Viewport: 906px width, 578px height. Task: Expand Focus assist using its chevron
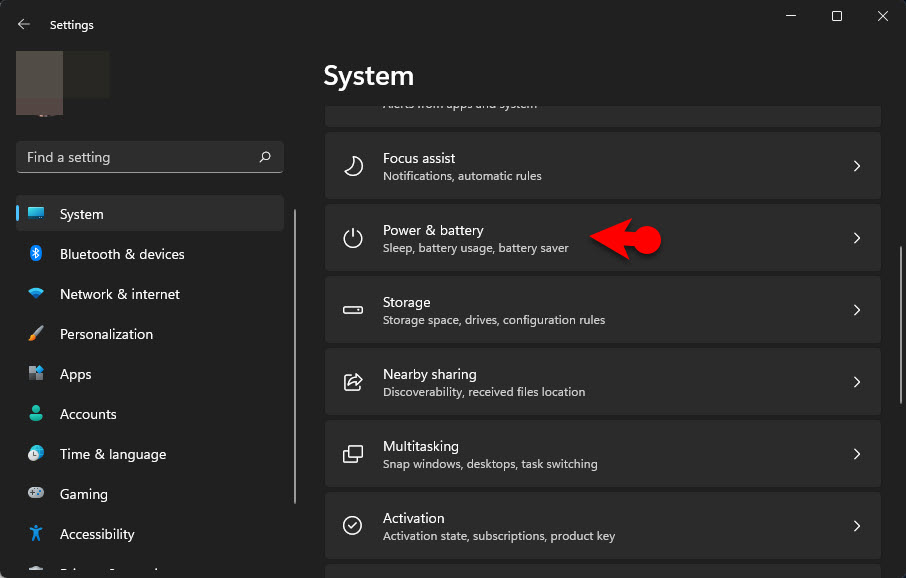856,166
